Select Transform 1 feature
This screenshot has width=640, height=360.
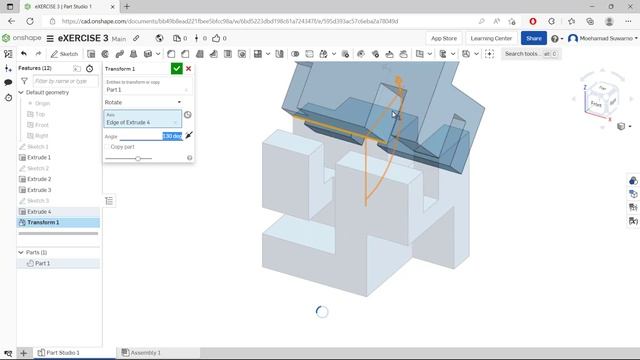[58, 222]
